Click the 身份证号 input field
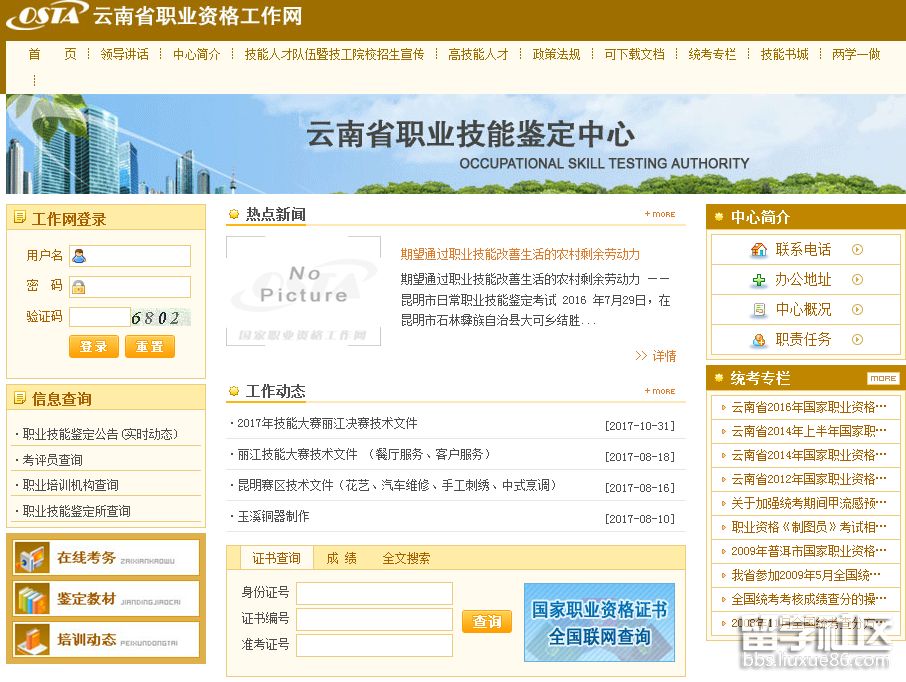Viewport: 906px width, 682px height. pyautogui.click(x=374, y=593)
